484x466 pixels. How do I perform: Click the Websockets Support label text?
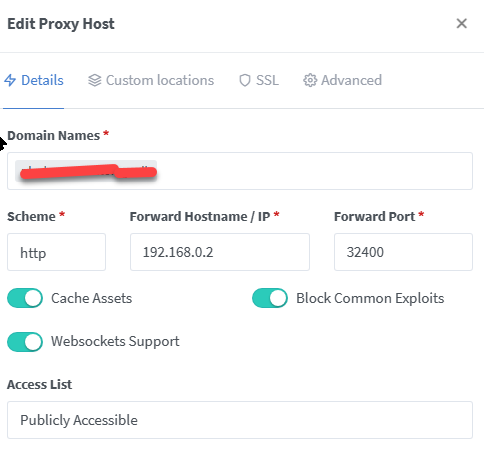(115, 341)
